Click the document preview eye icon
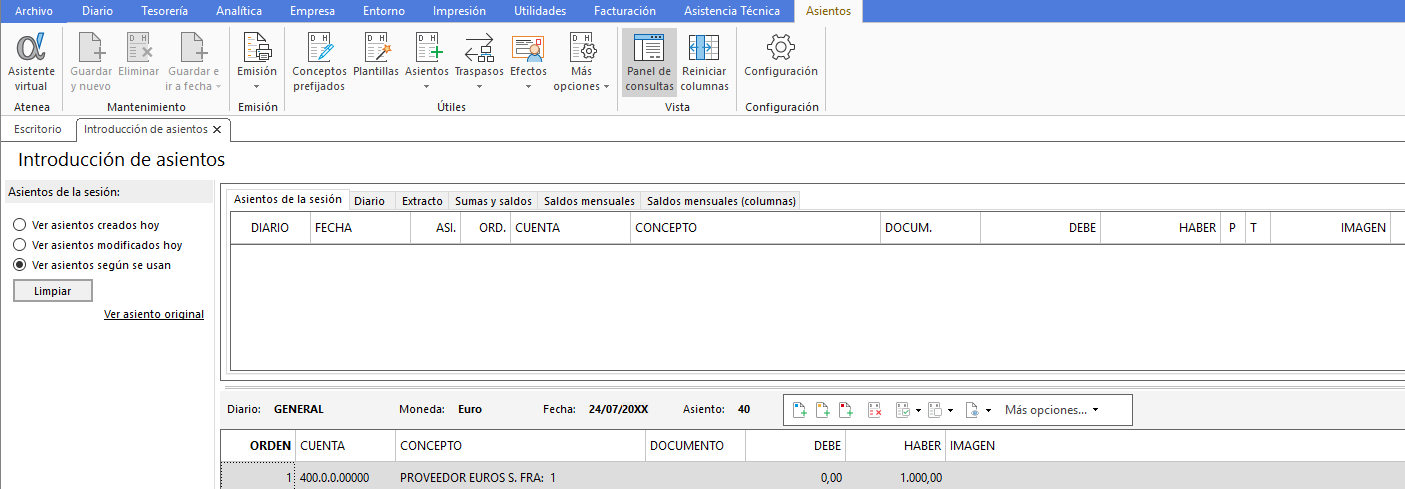The width and height of the screenshot is (1405, 489). [x=973, y=410]
